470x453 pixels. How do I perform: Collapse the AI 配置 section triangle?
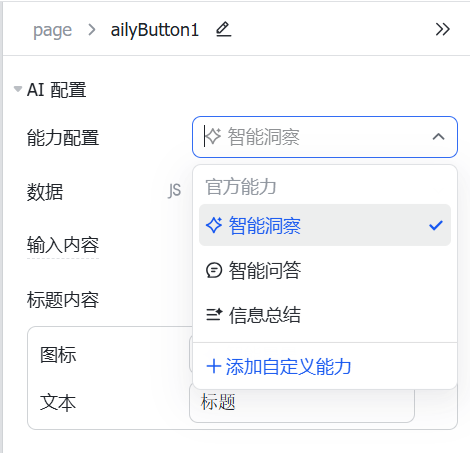[x=18, y=89]
